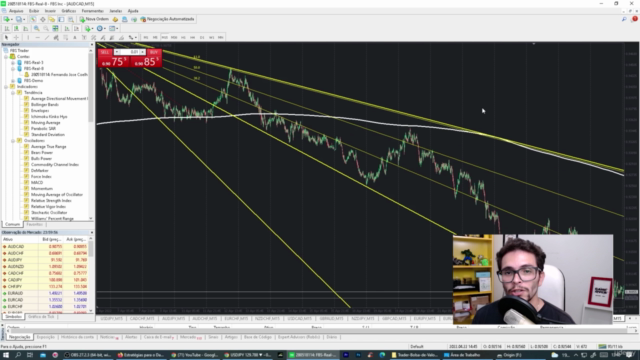This screenshot has height=360, width=640.
Task: Expand the FBS-Real-3 account node
Action: [x=13, y=63]
